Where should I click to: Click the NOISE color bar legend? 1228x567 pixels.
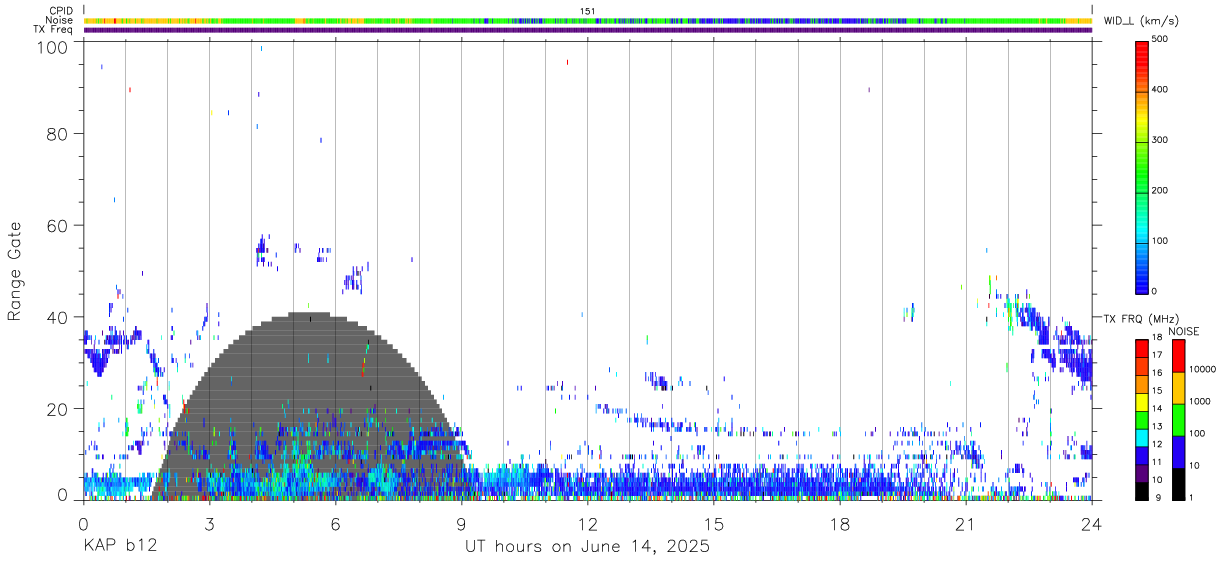click(x=1178, y=419)
